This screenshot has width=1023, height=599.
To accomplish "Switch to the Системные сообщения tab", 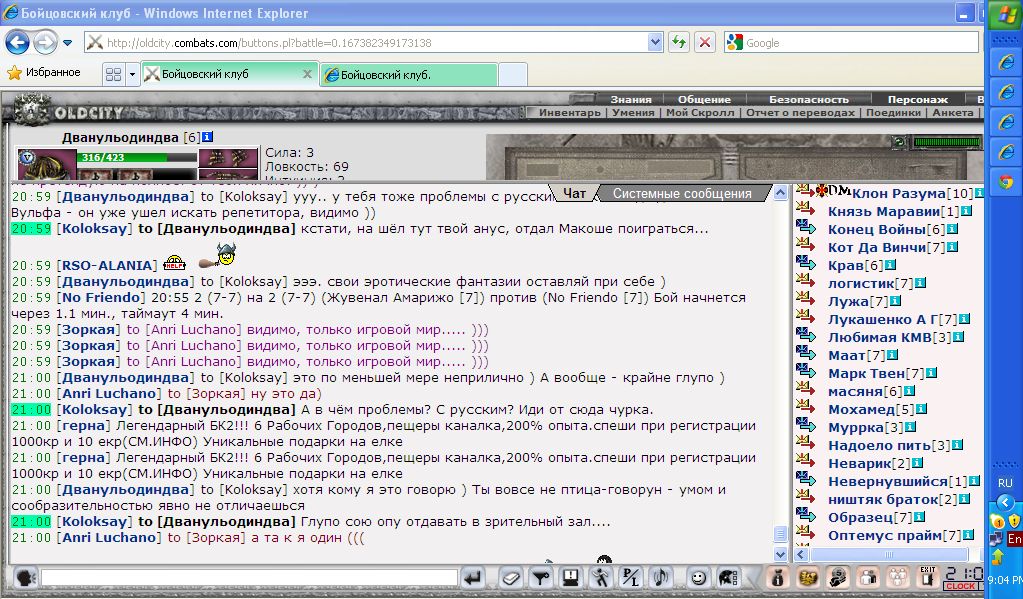I will [682, 193].
